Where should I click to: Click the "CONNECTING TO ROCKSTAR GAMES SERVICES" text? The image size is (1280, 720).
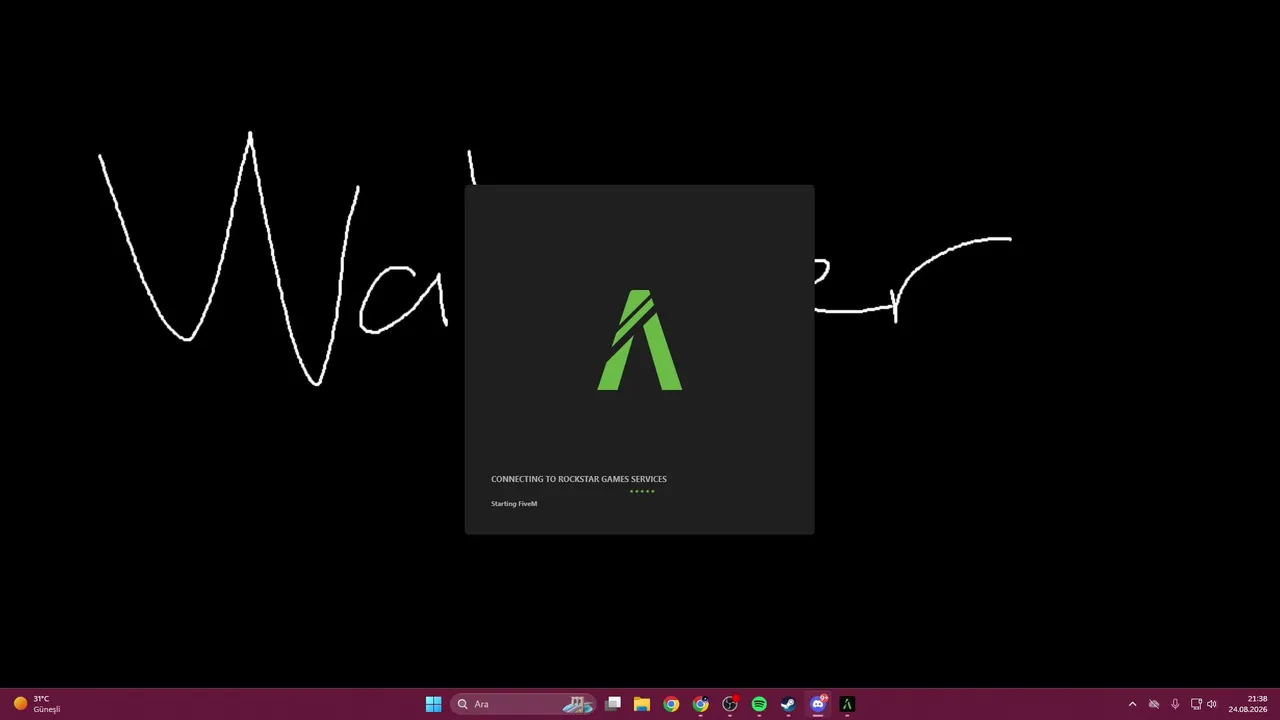coord(579,479)
